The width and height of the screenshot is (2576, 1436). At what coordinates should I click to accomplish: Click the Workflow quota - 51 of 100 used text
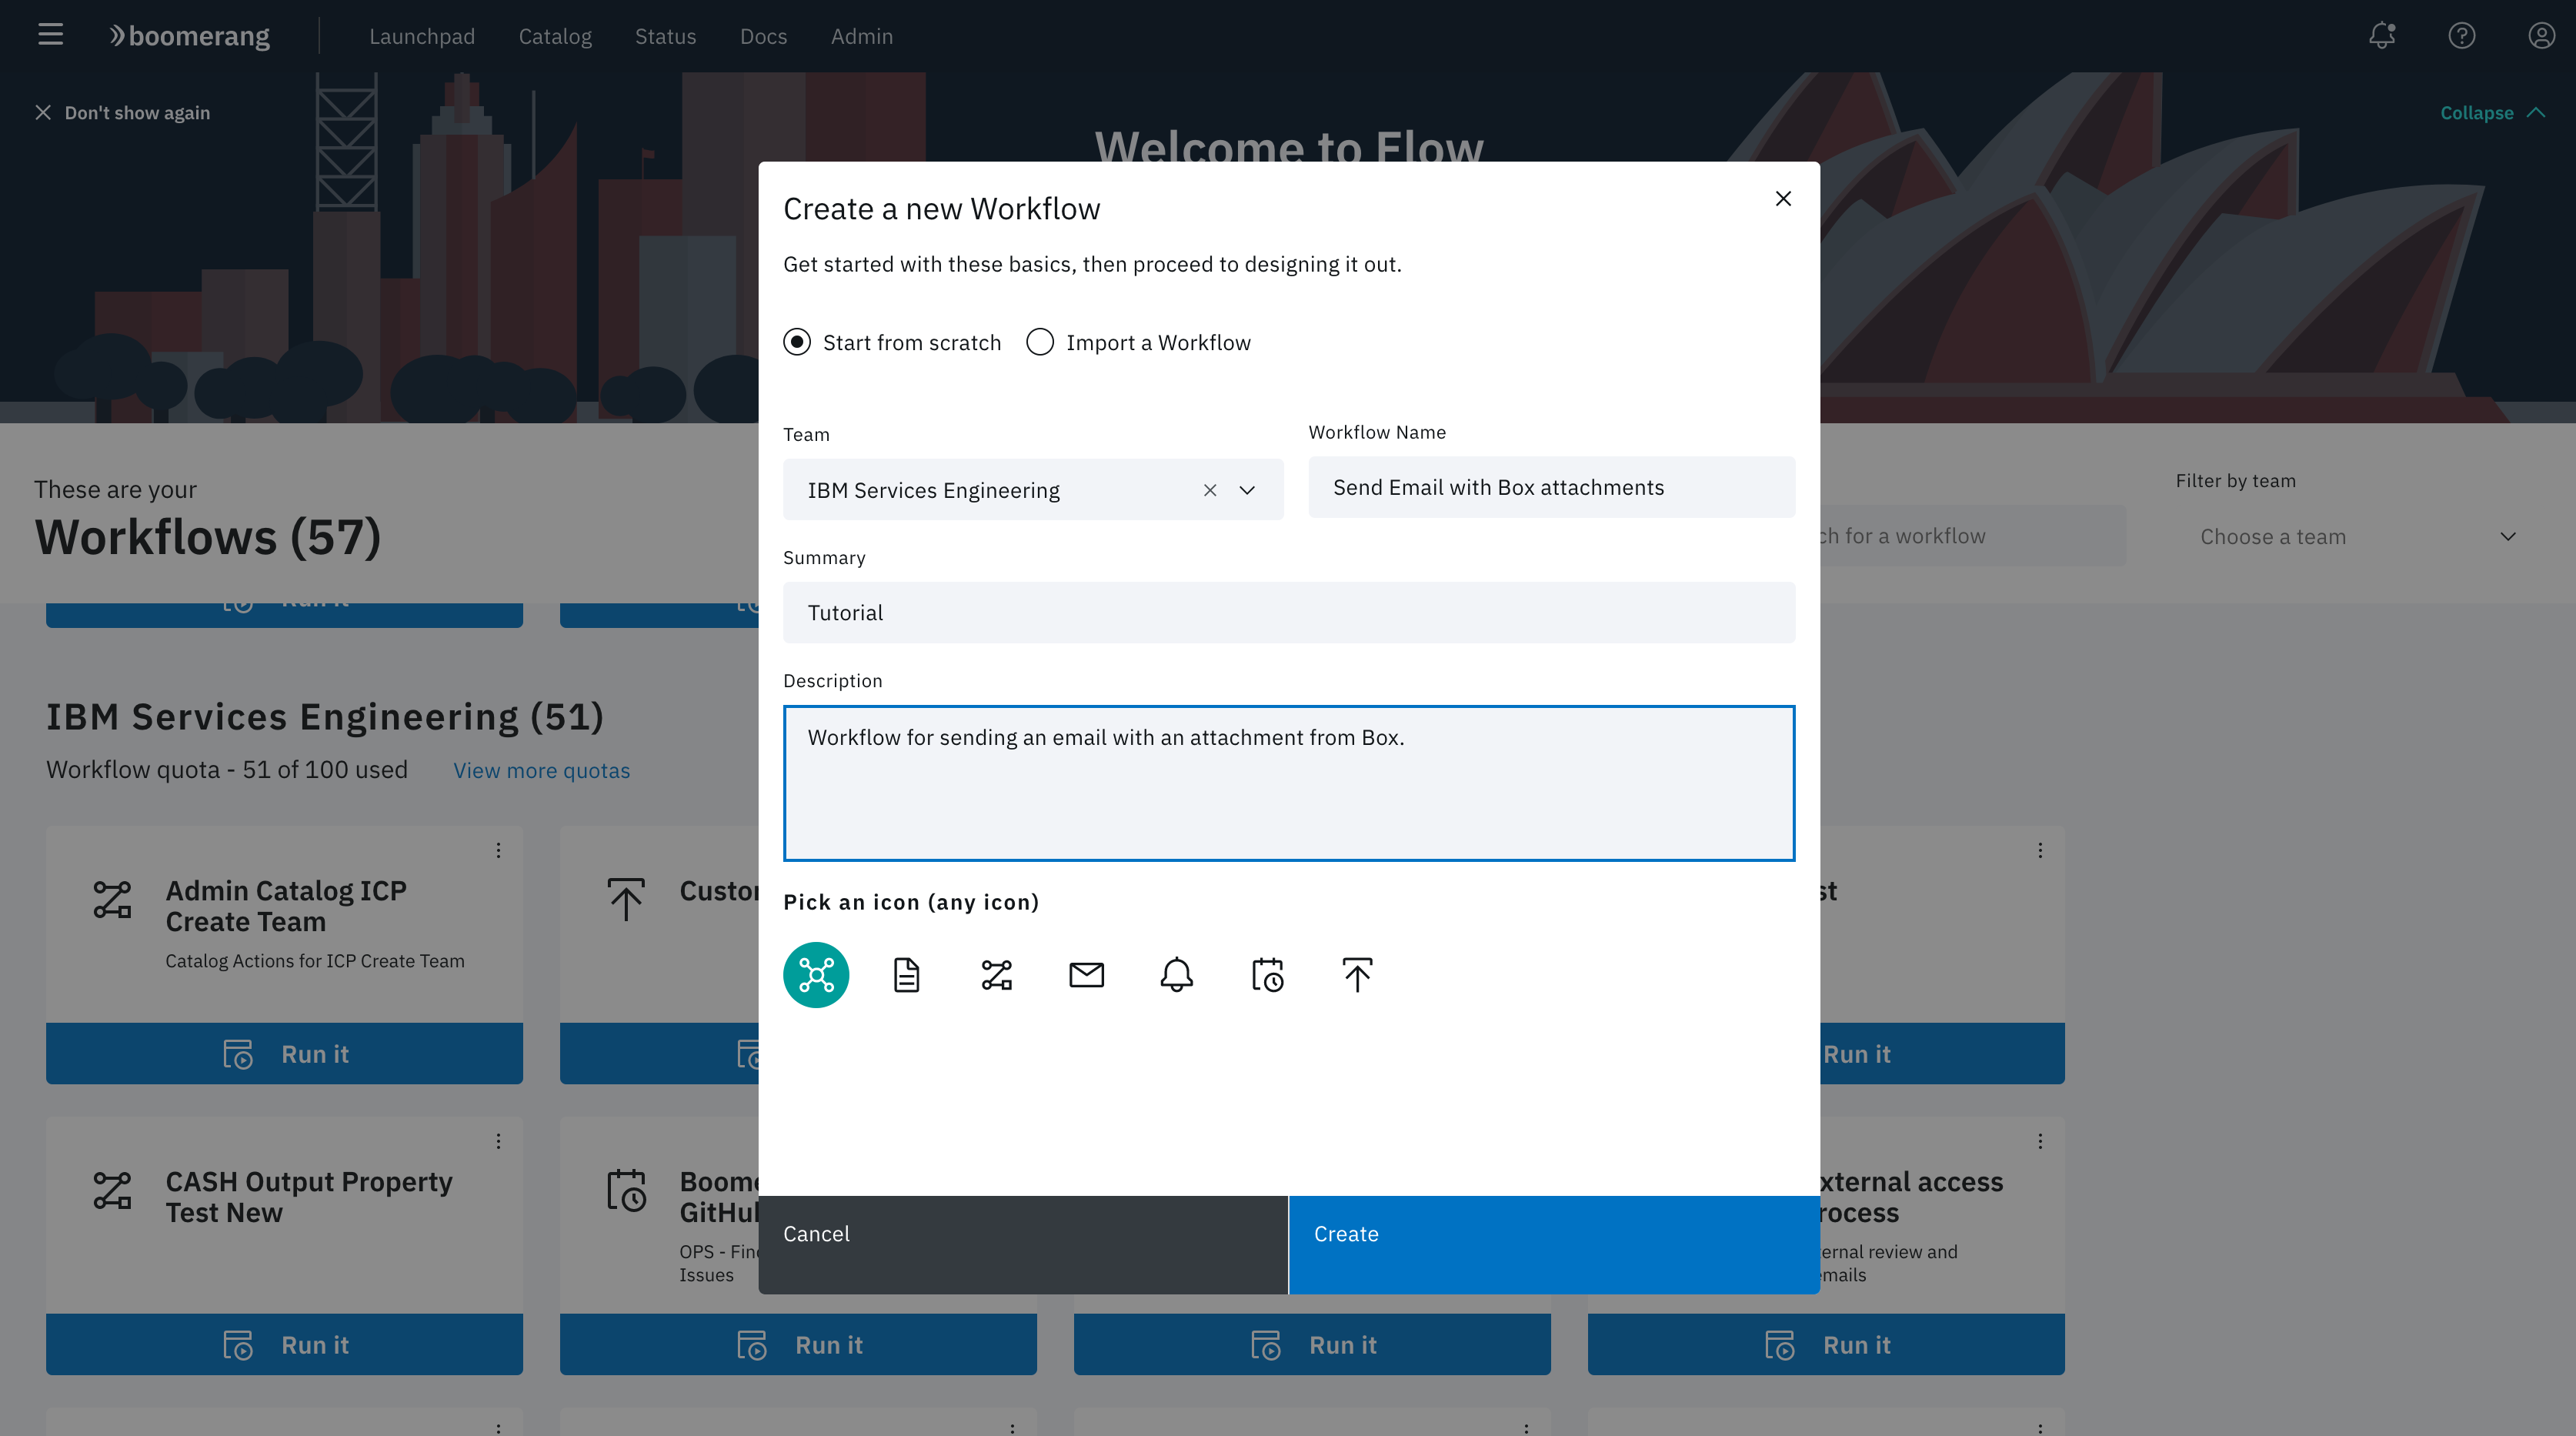[227, 769]
